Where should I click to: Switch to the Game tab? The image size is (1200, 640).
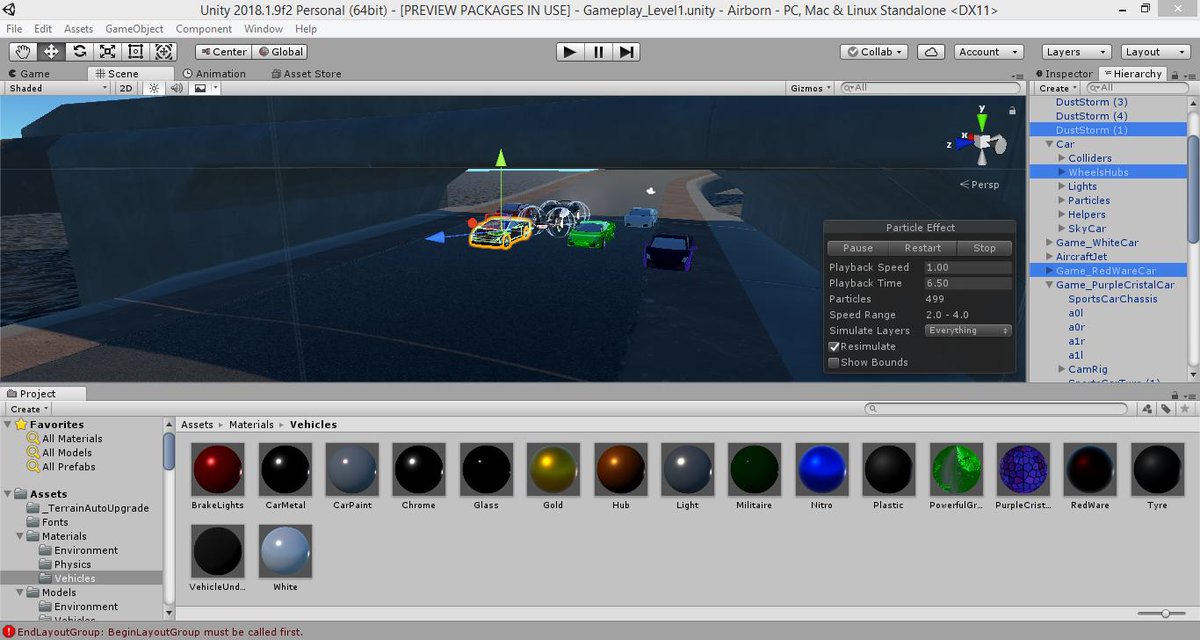click(x=28, y=74)
